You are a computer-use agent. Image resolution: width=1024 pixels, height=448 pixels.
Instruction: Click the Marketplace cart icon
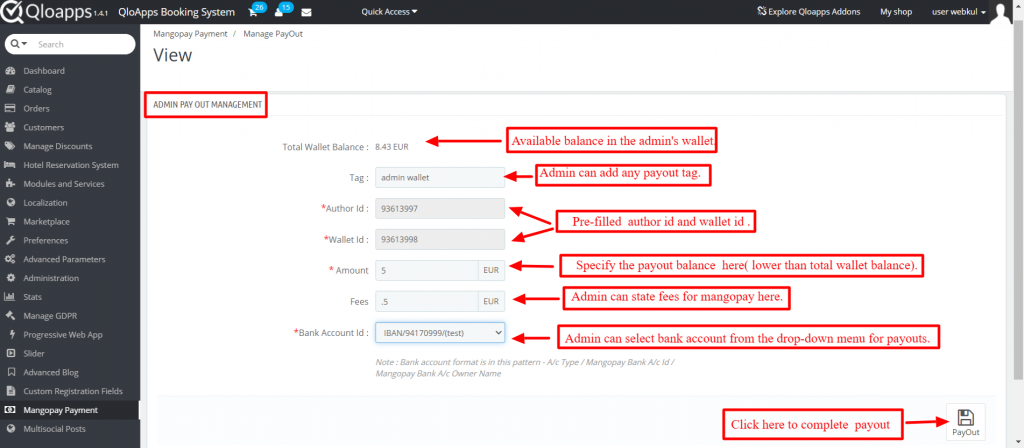(x=10, y=221)
